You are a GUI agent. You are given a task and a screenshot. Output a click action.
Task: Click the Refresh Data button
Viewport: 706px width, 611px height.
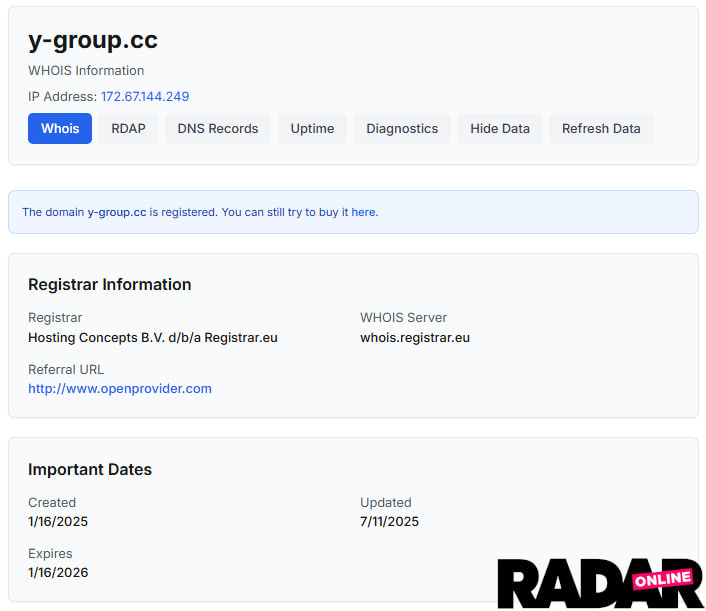[x=601, y=129]
